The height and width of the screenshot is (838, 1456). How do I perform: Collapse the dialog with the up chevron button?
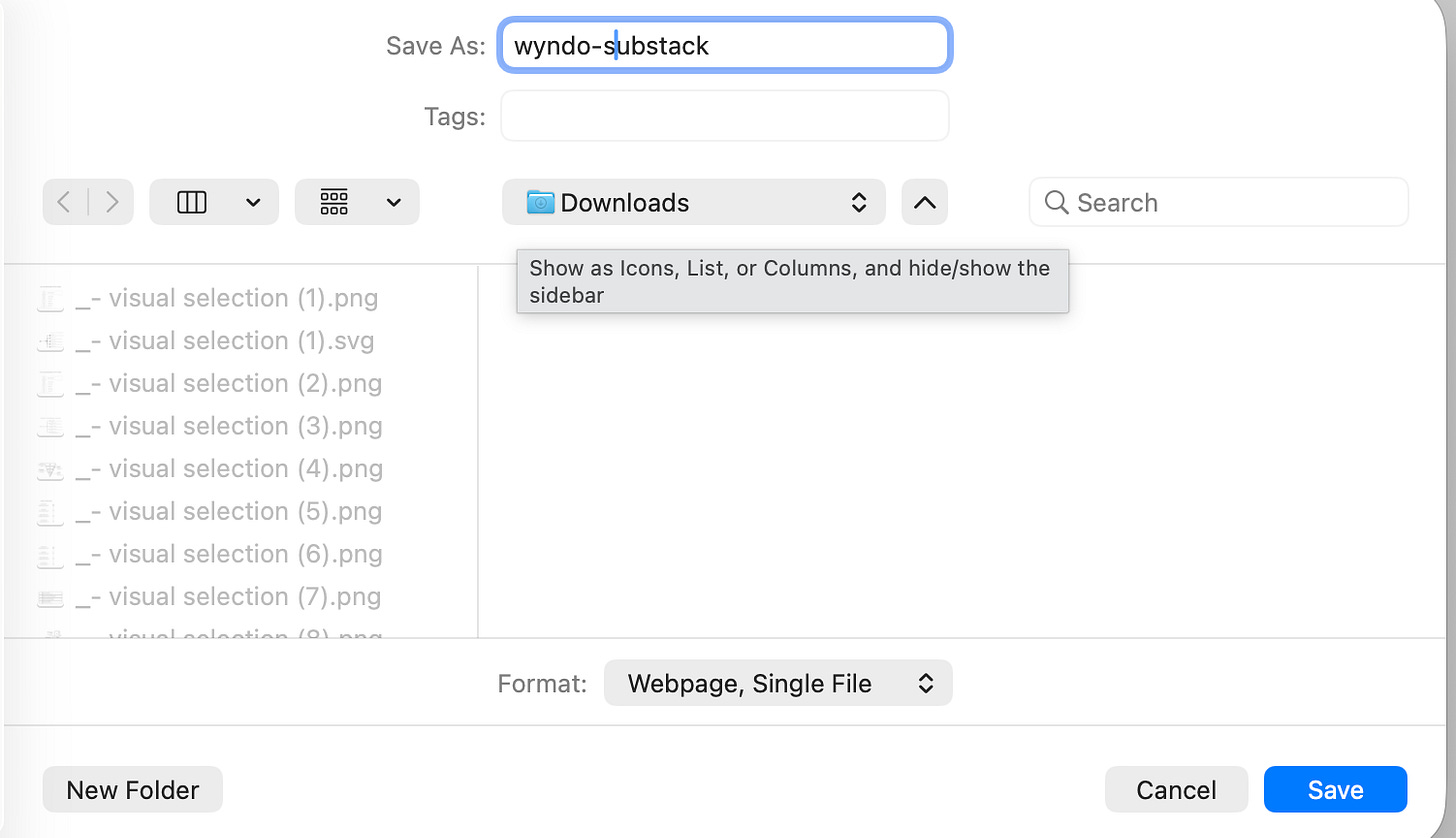(x=925, y=202)
